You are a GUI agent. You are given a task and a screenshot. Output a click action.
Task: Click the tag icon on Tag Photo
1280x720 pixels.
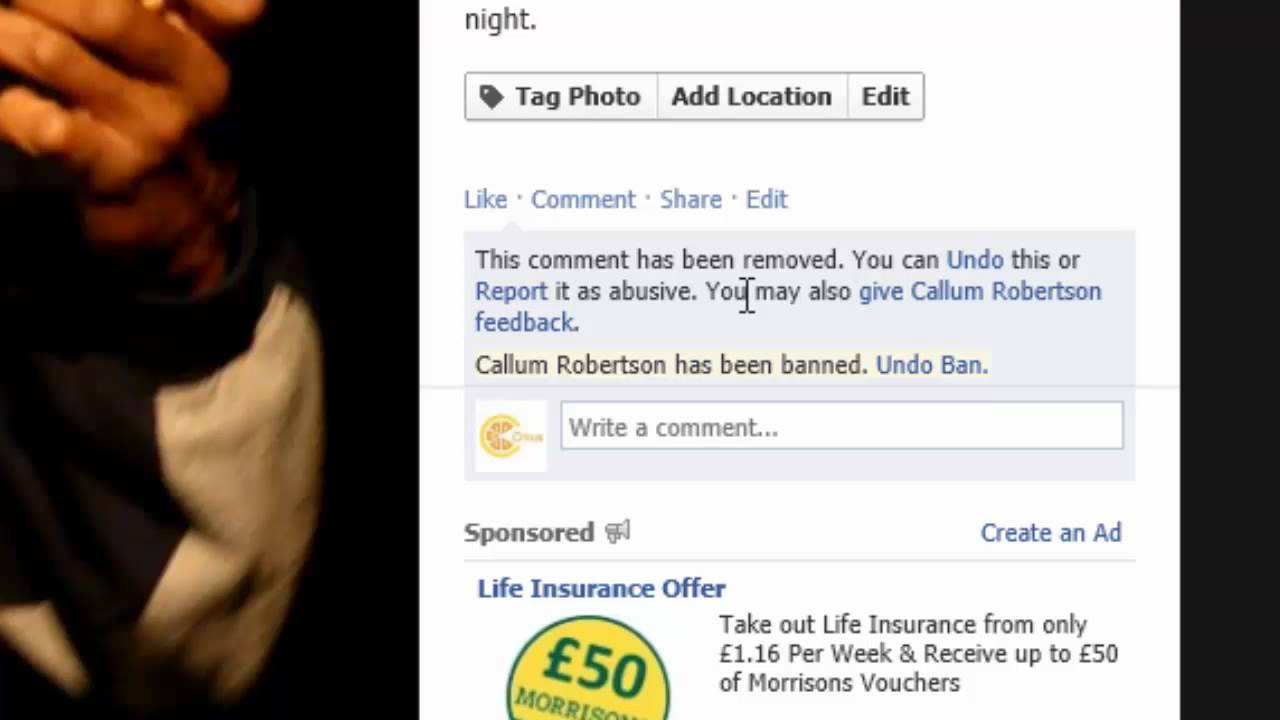coord(491,96)
